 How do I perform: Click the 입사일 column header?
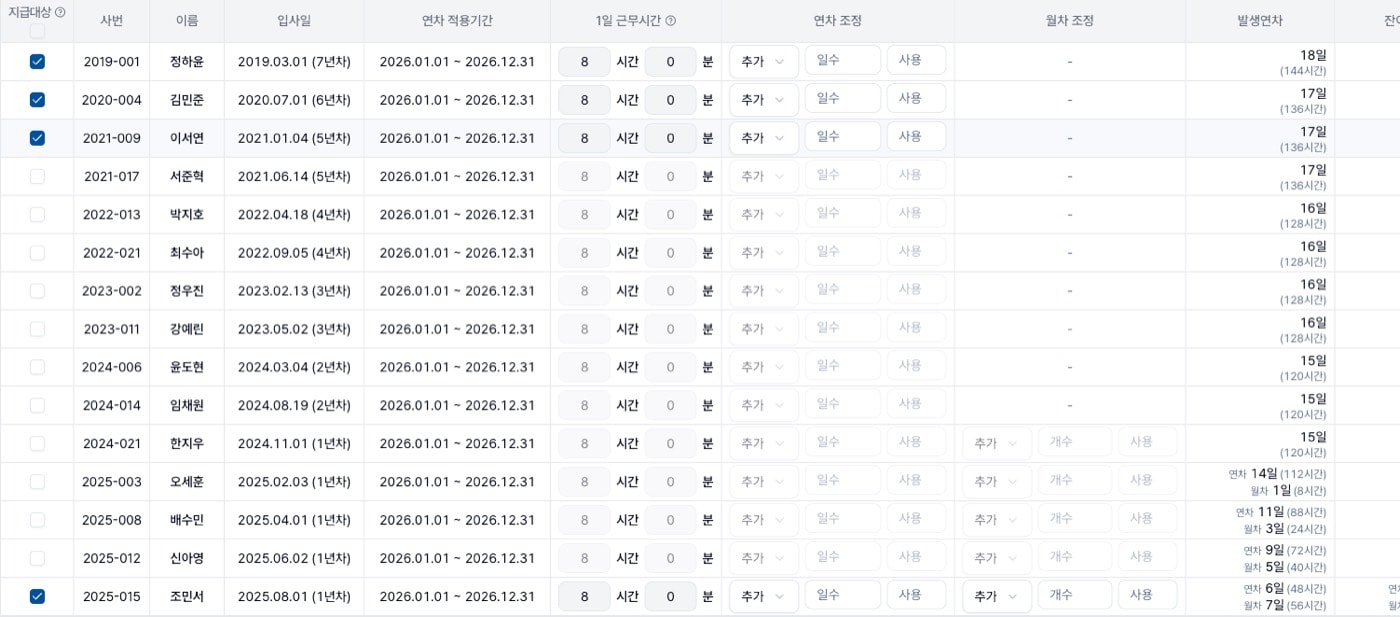coord(294,21)
